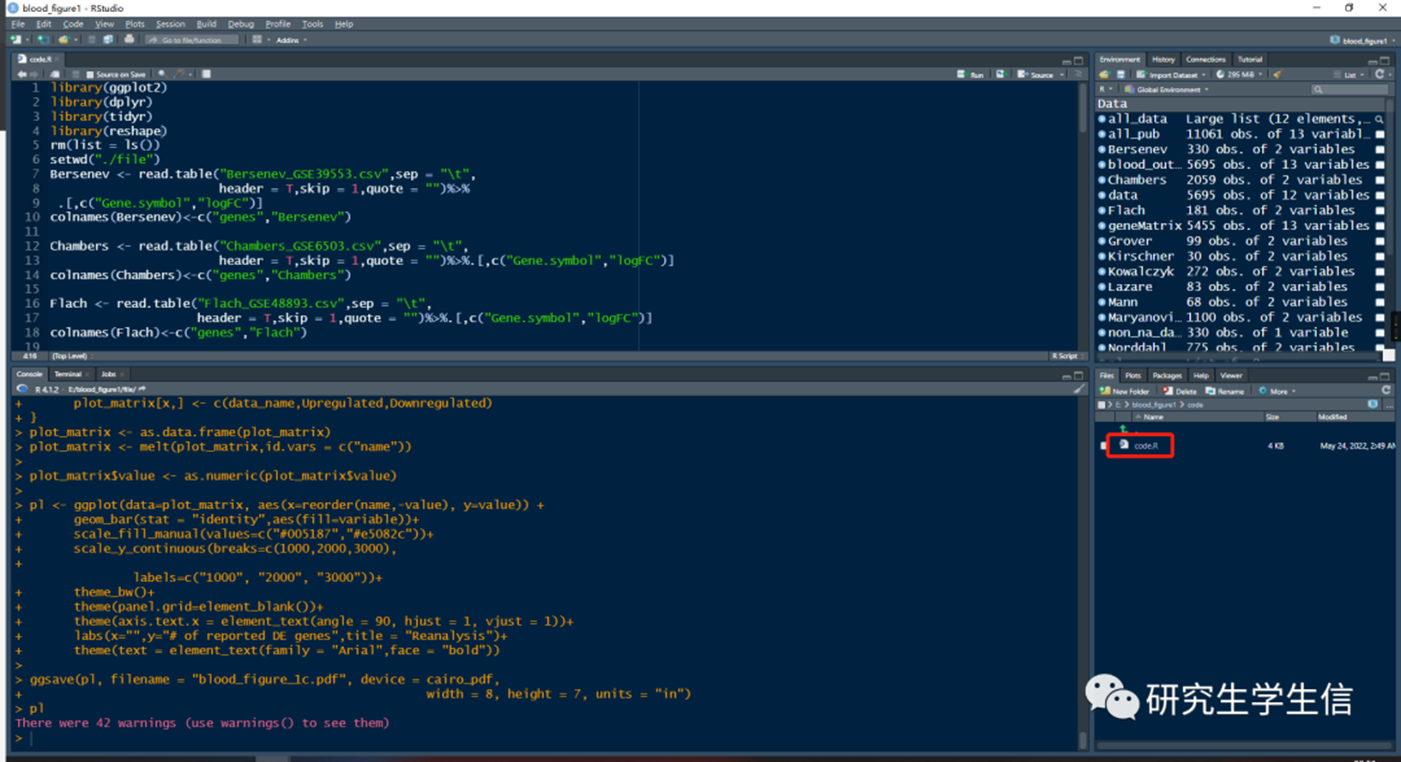Open the blood_figure1 project menu

[x=1363, y=40]
